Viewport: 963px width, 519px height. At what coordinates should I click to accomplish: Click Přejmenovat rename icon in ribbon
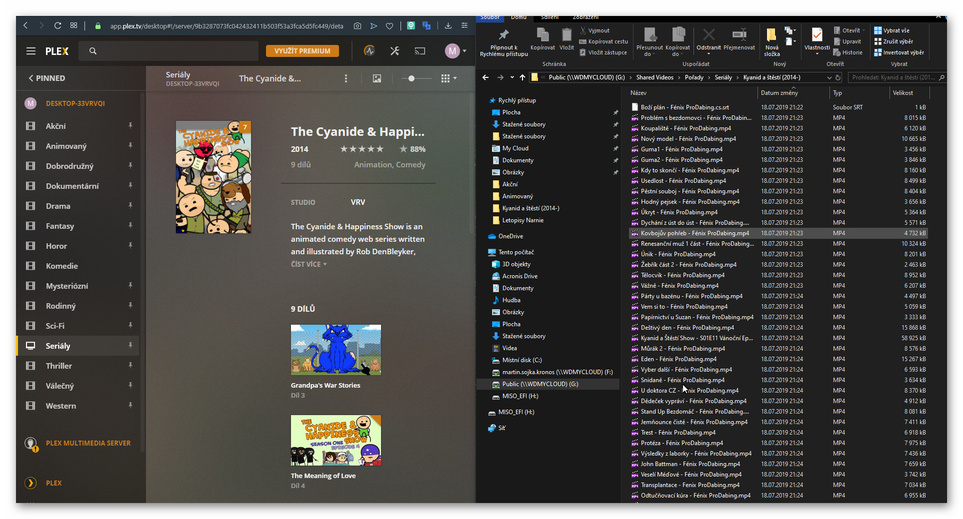tap(739, 39)
